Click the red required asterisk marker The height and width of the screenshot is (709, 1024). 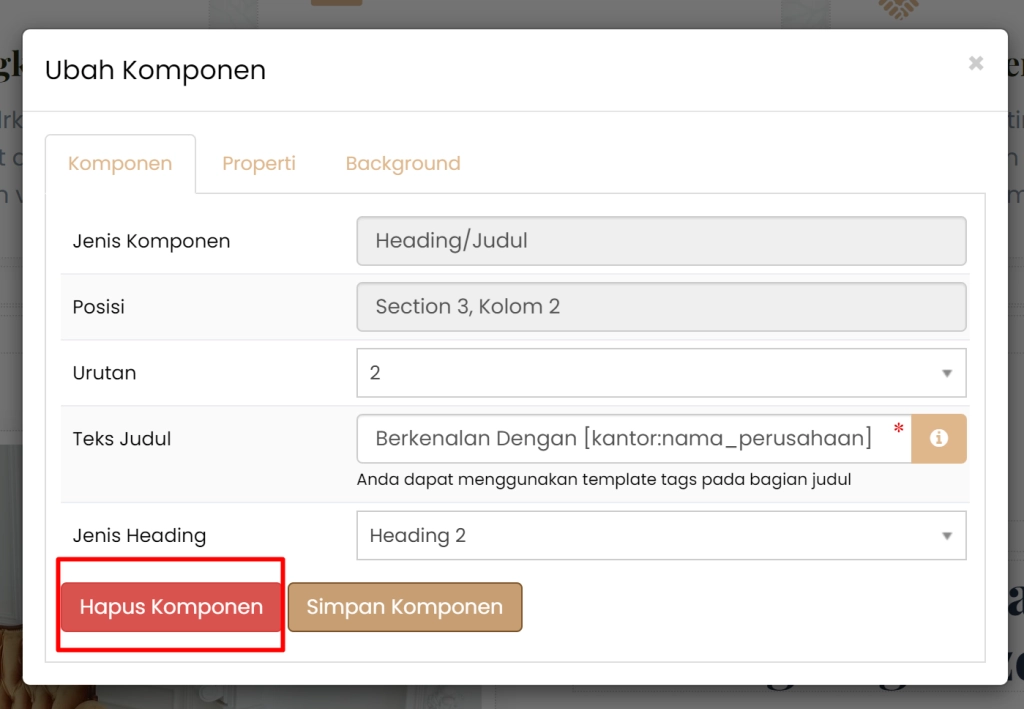click(x=898, y=430)
